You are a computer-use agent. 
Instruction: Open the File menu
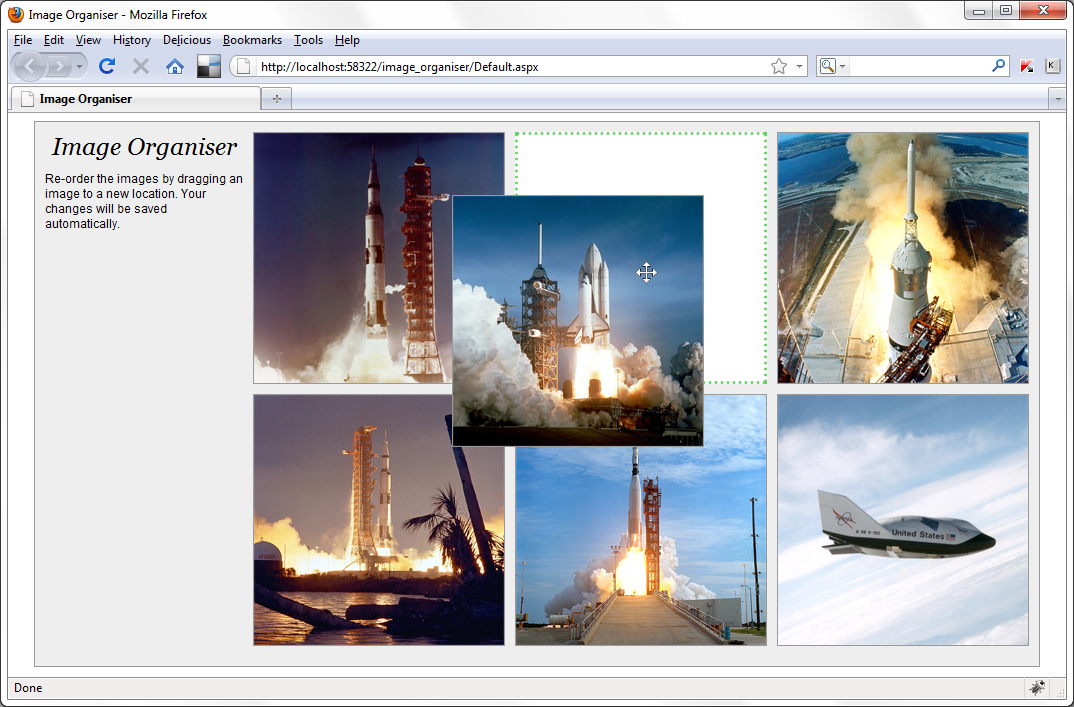[x=23, y=40]
